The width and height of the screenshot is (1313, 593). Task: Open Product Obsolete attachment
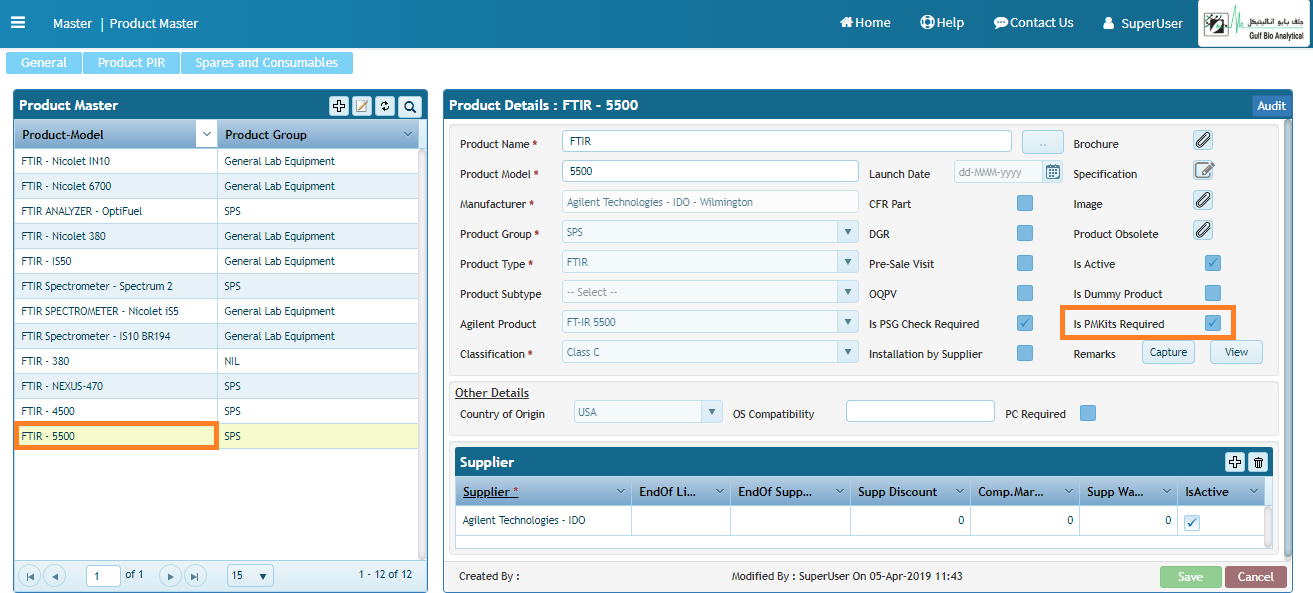tap(1203, 230)
